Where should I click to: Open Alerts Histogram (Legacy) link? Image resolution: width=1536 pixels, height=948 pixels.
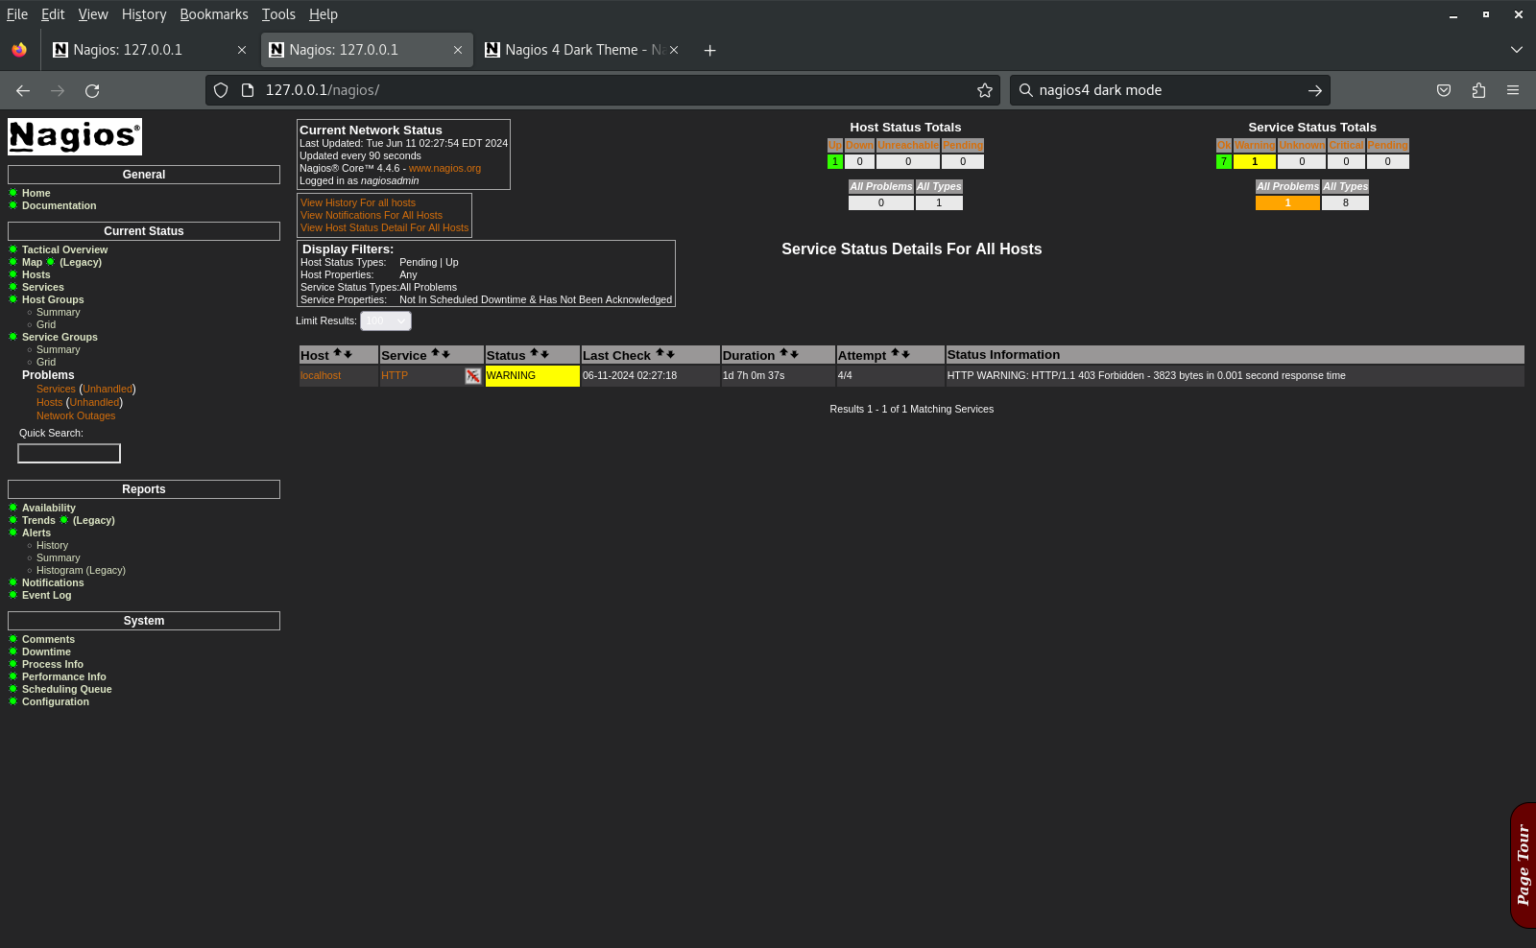point(81,571)
